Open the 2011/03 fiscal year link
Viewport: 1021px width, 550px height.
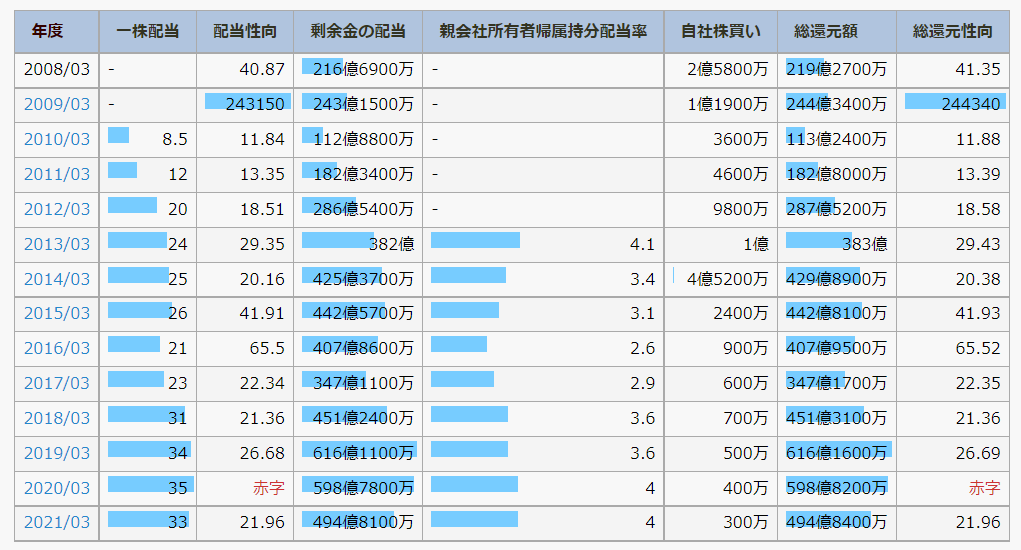click(57, 174)
